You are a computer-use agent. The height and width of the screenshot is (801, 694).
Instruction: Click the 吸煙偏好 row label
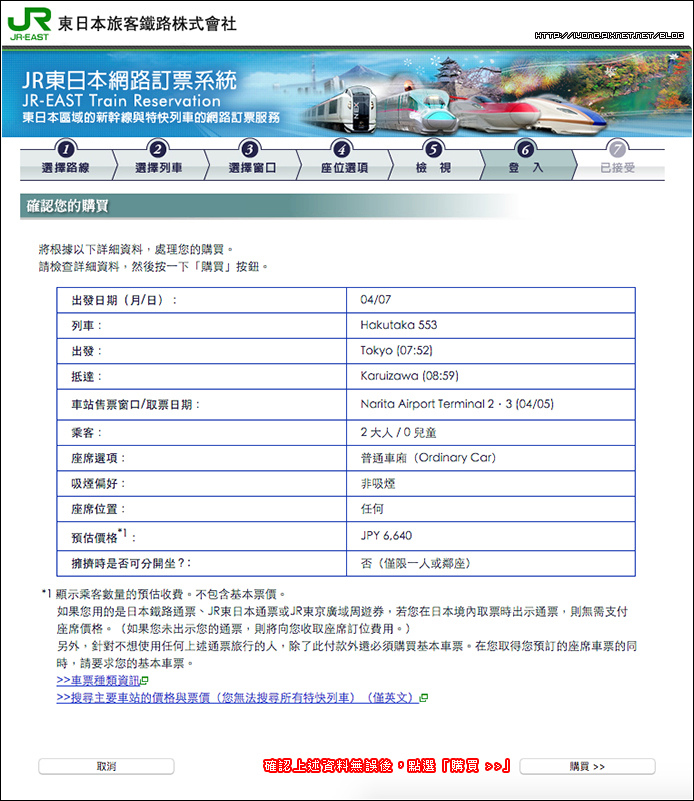click(x=98, y=484)
